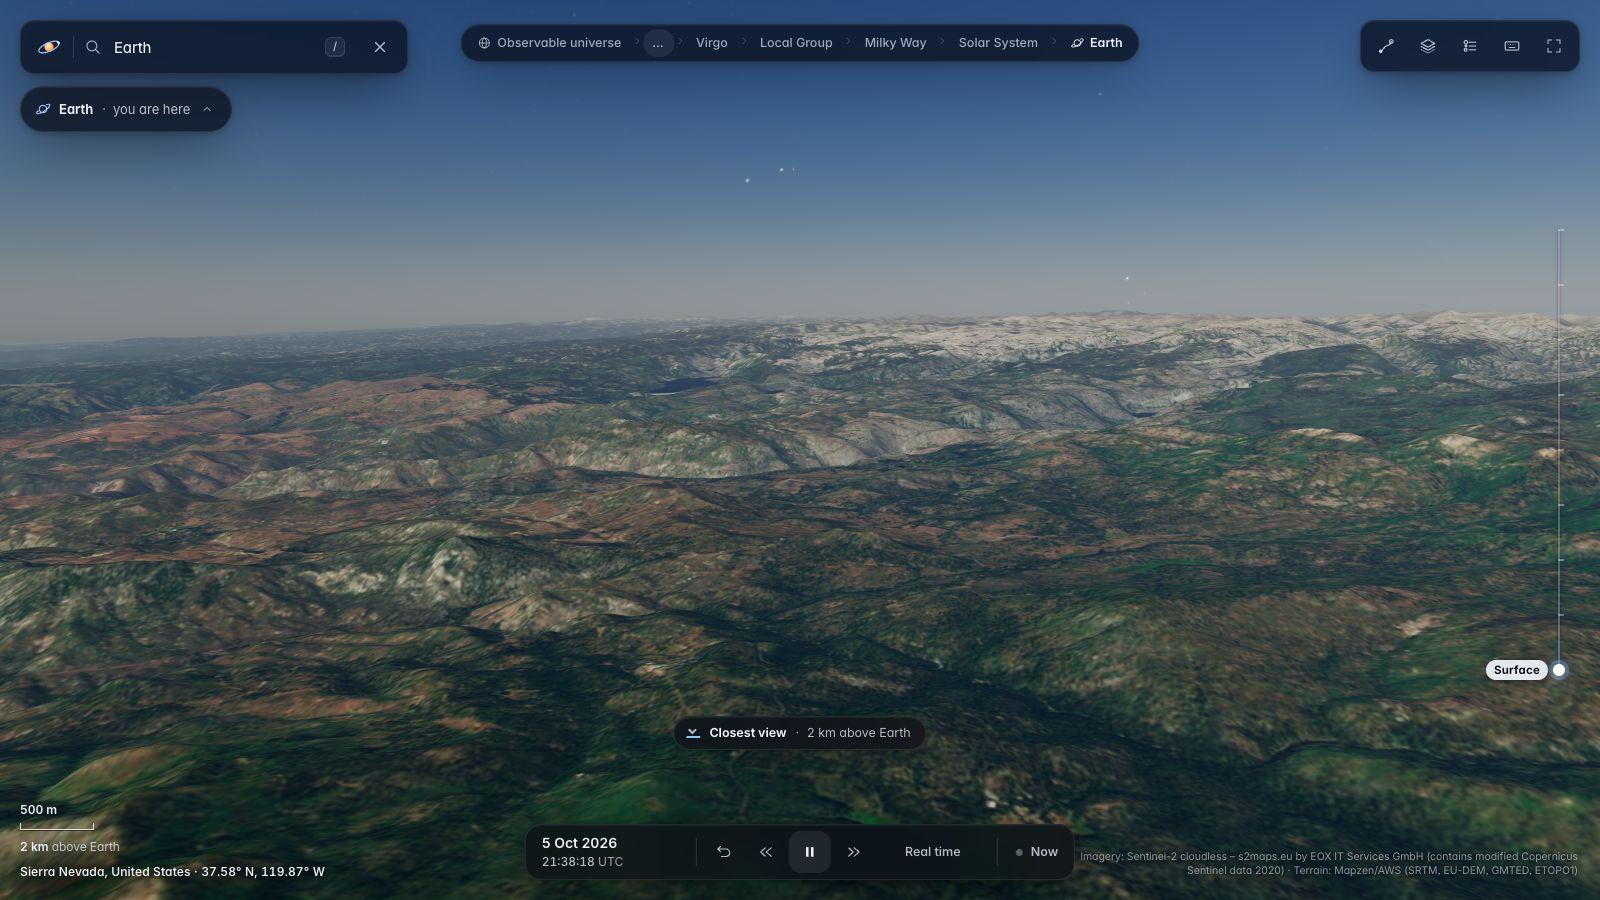1600x900 pixels.
Task: Enter fullscreen mode
Action: click(1554, 46)
